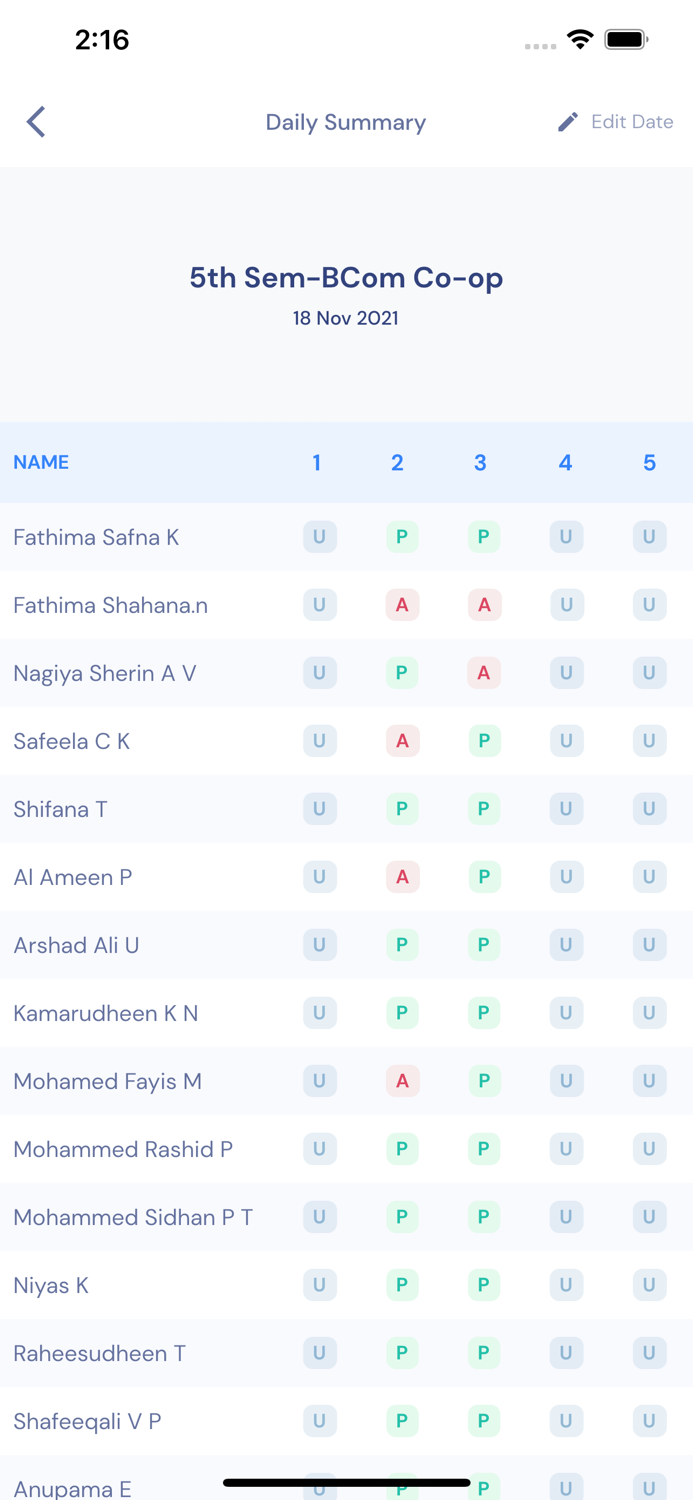Select period column header 3
The width and height of the screenshot is (693, 1500).
pos(480,462)
